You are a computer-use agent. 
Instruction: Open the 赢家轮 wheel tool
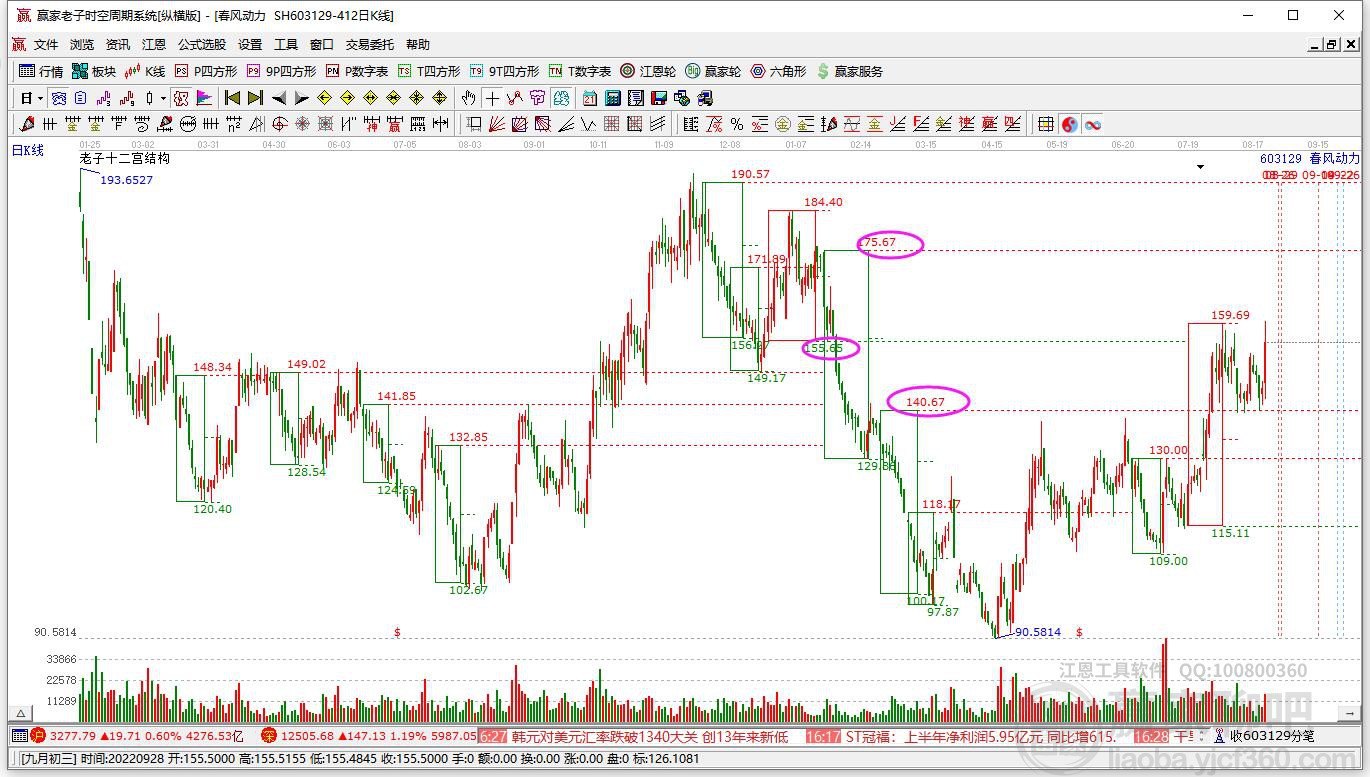coord(713,71)
